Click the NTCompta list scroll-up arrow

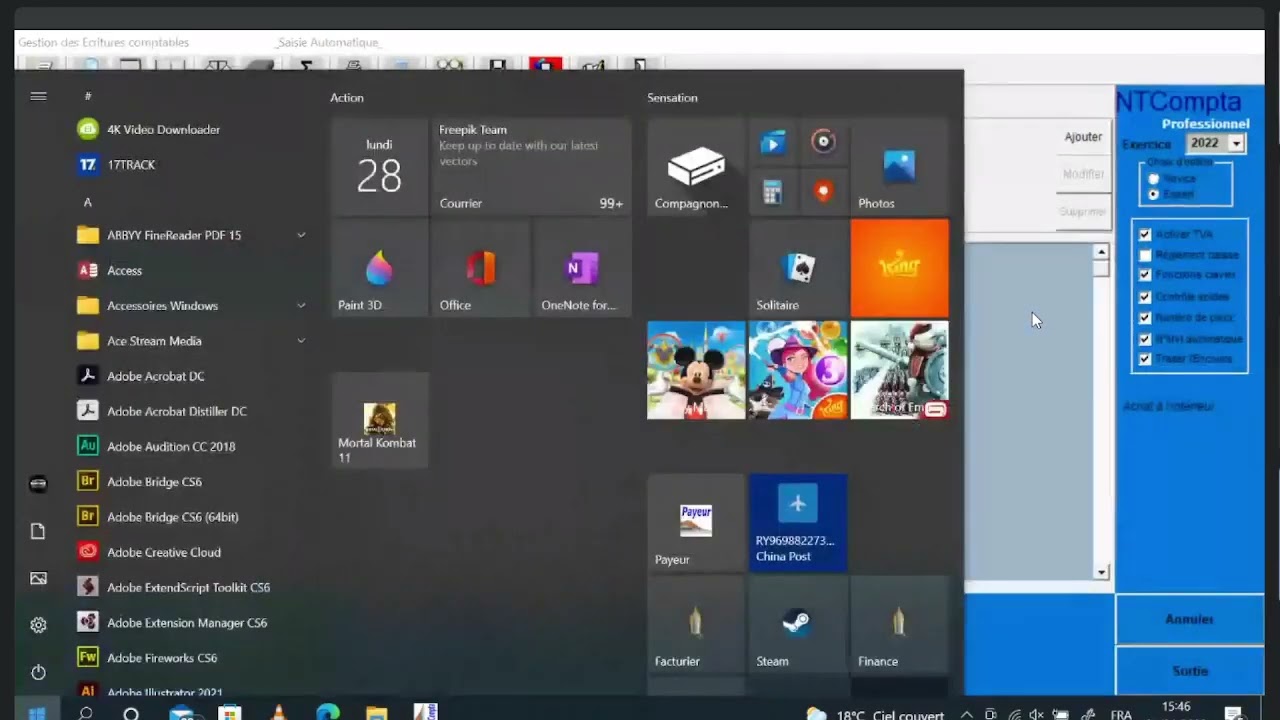coord(1101,252)
